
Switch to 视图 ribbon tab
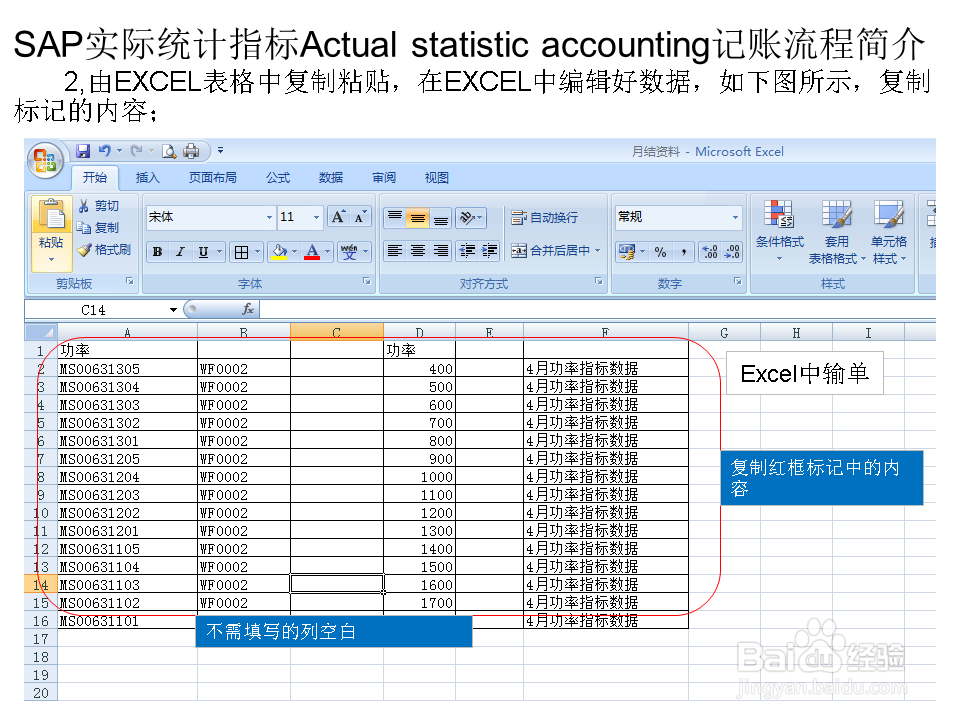pyautogui.click(x=437, y=178)
